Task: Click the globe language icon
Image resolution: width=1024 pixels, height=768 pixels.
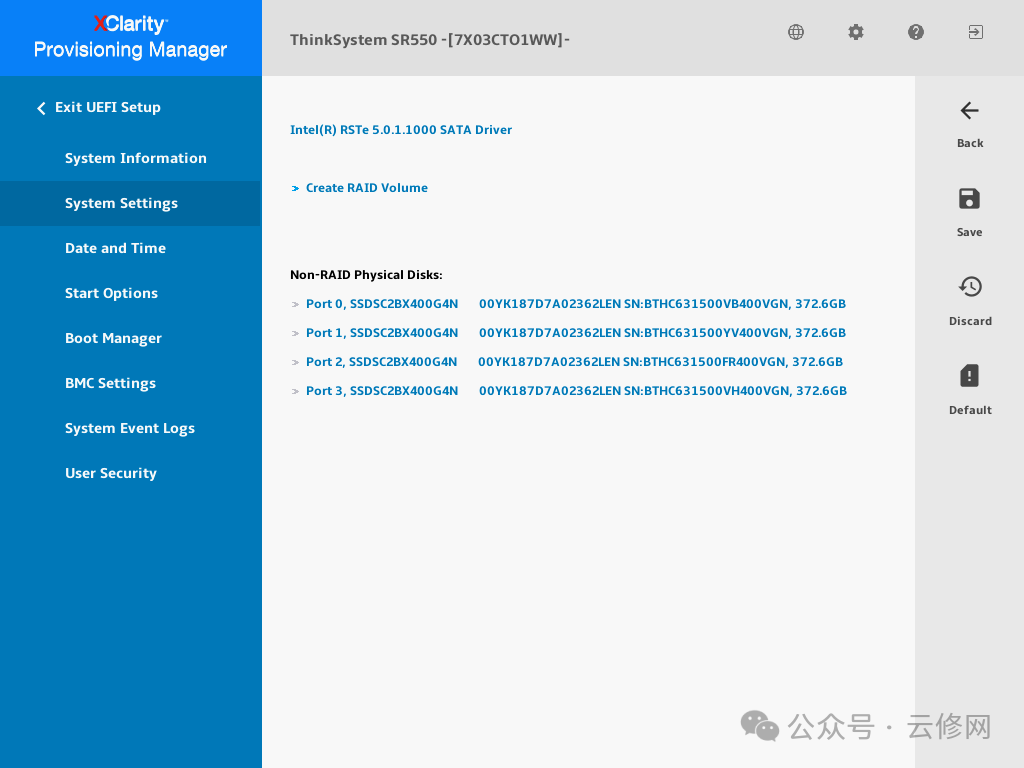Action: (x=795, y=32)
